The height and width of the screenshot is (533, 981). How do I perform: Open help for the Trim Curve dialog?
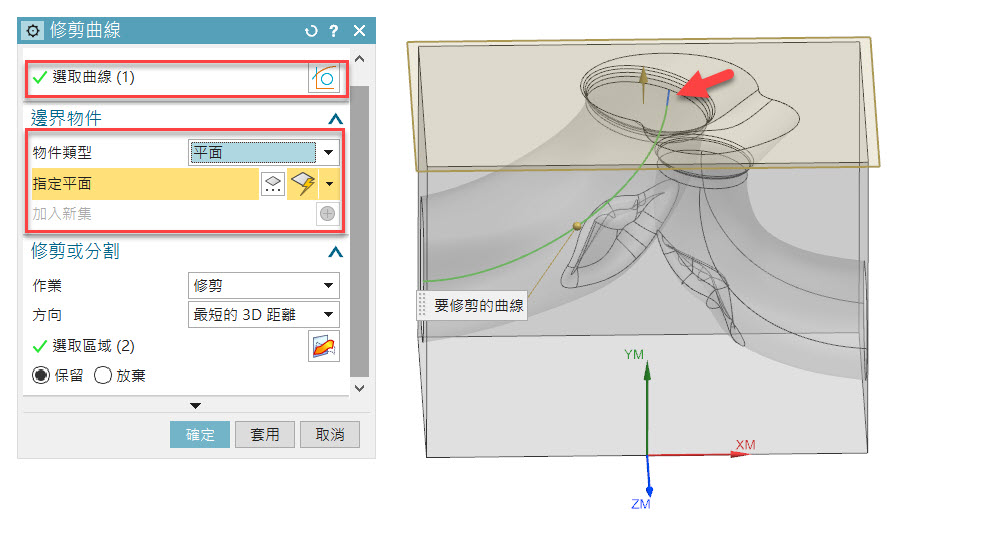pyautogui.click(x=333, y=31)
